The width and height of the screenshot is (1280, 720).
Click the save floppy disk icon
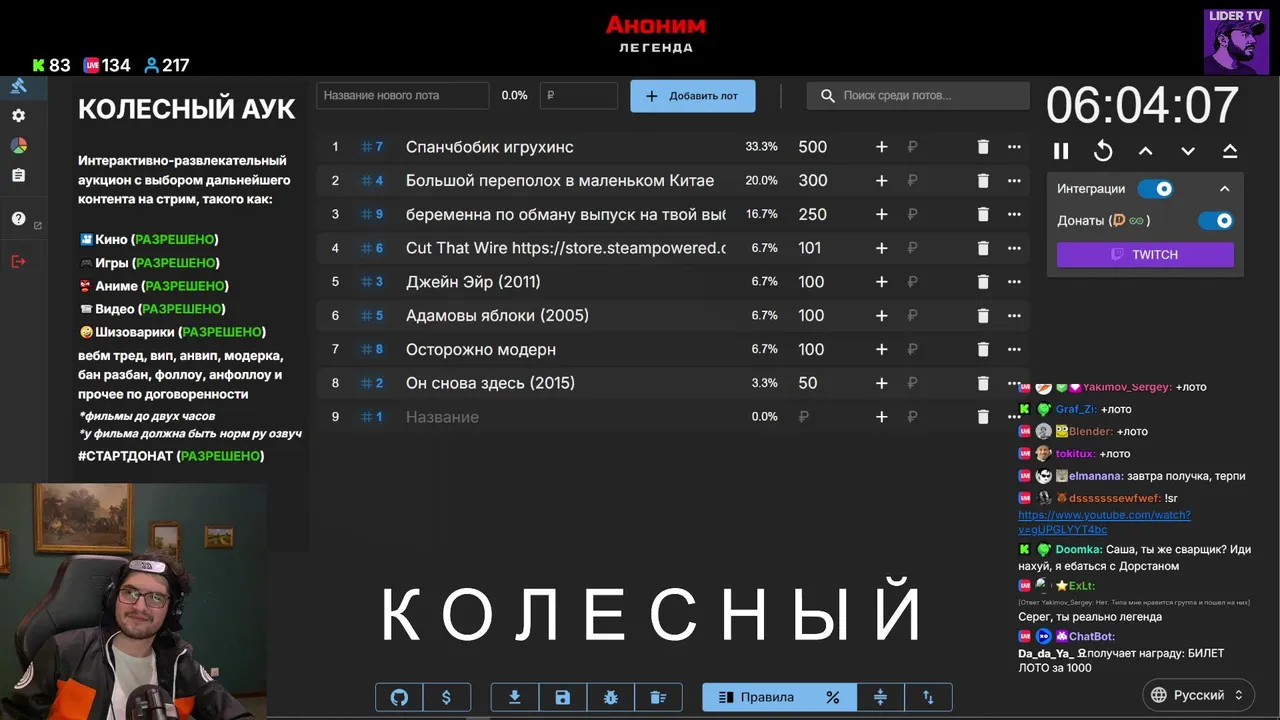(x=562, y=697)
